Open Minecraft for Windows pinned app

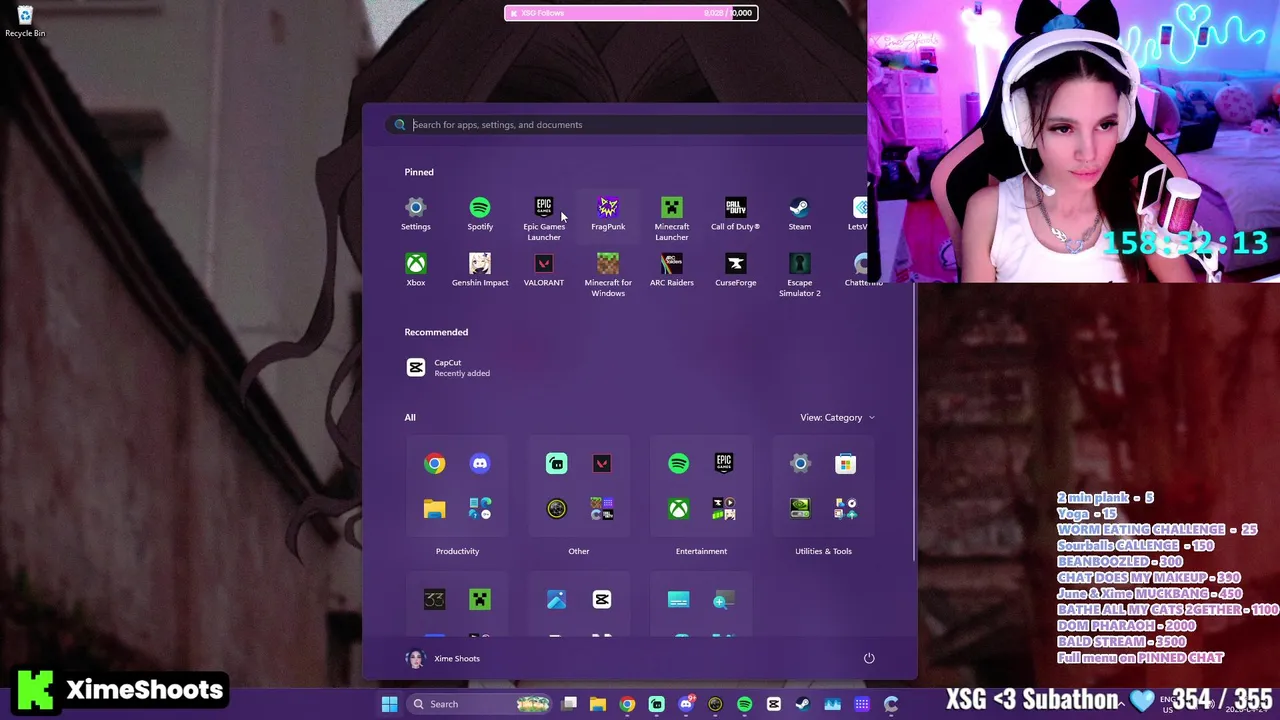[608, 275]
